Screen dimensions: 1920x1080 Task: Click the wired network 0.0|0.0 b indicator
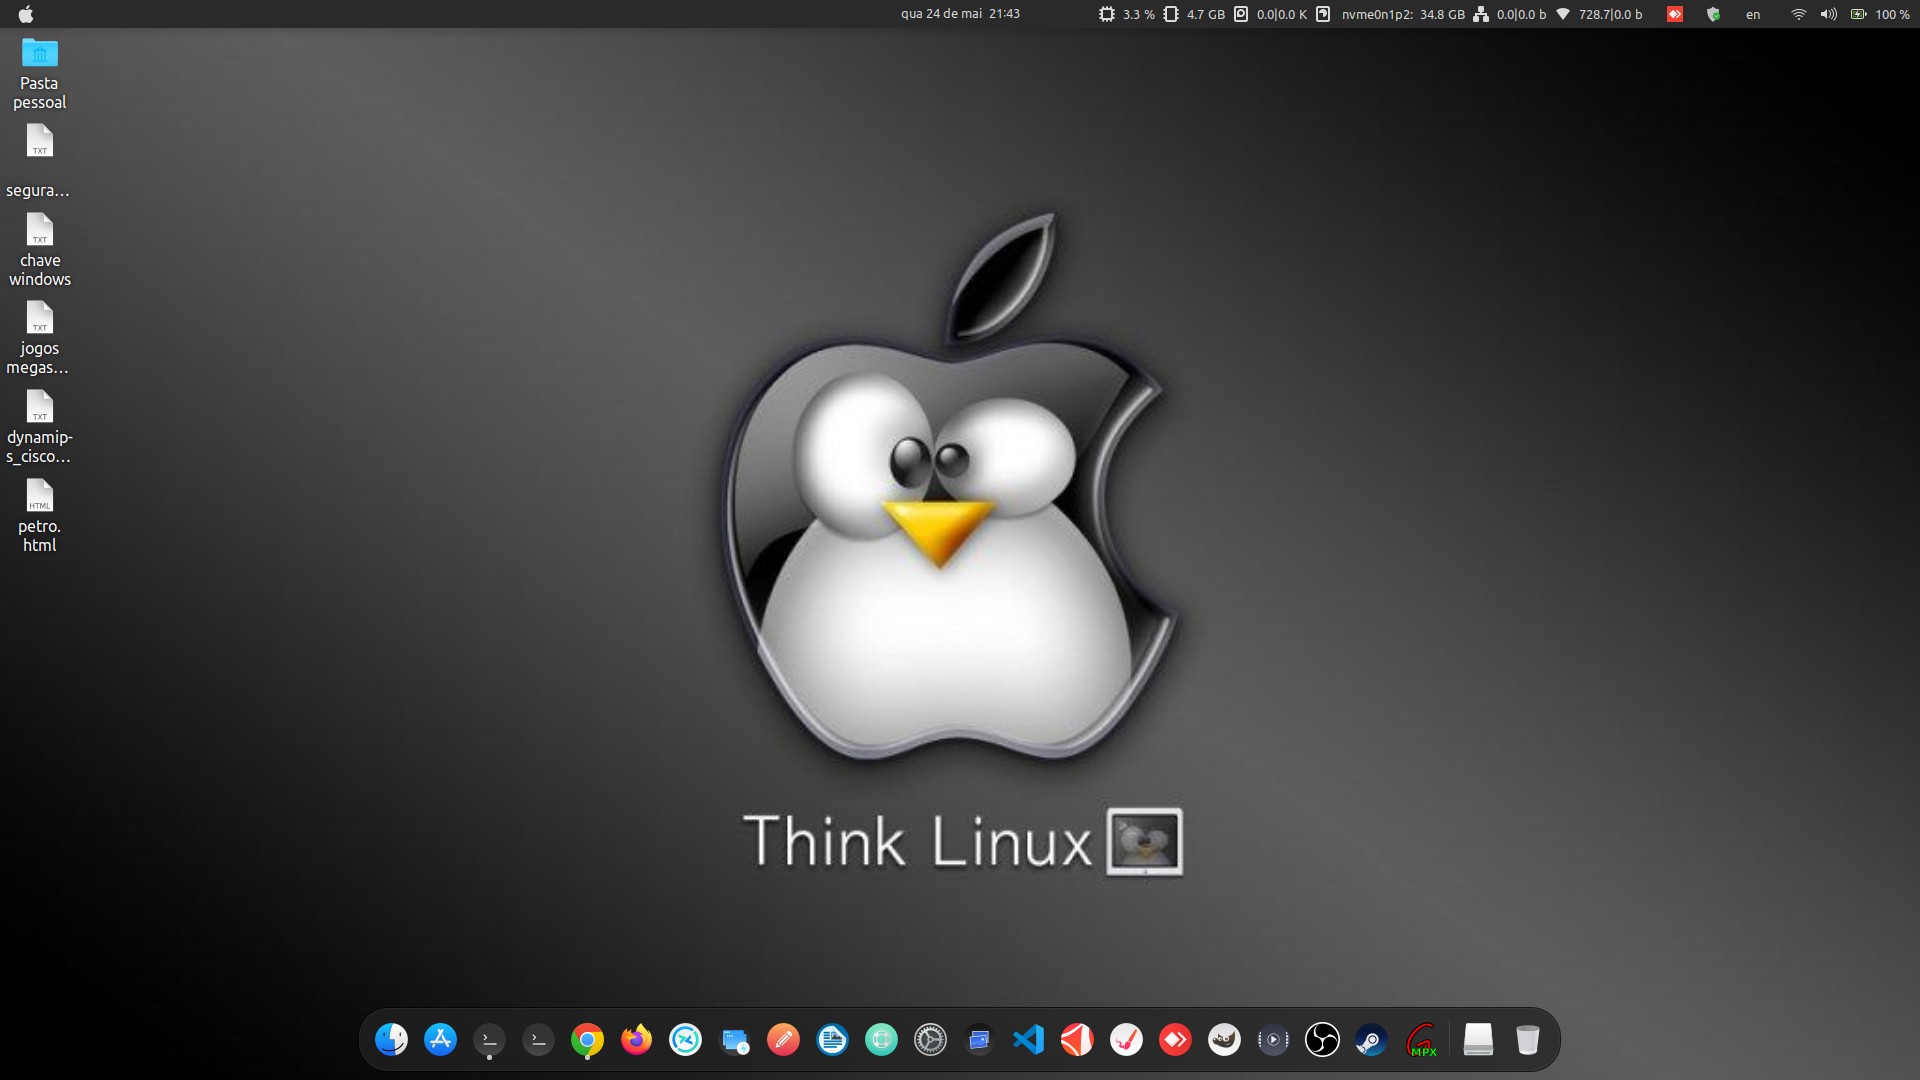1510,14
